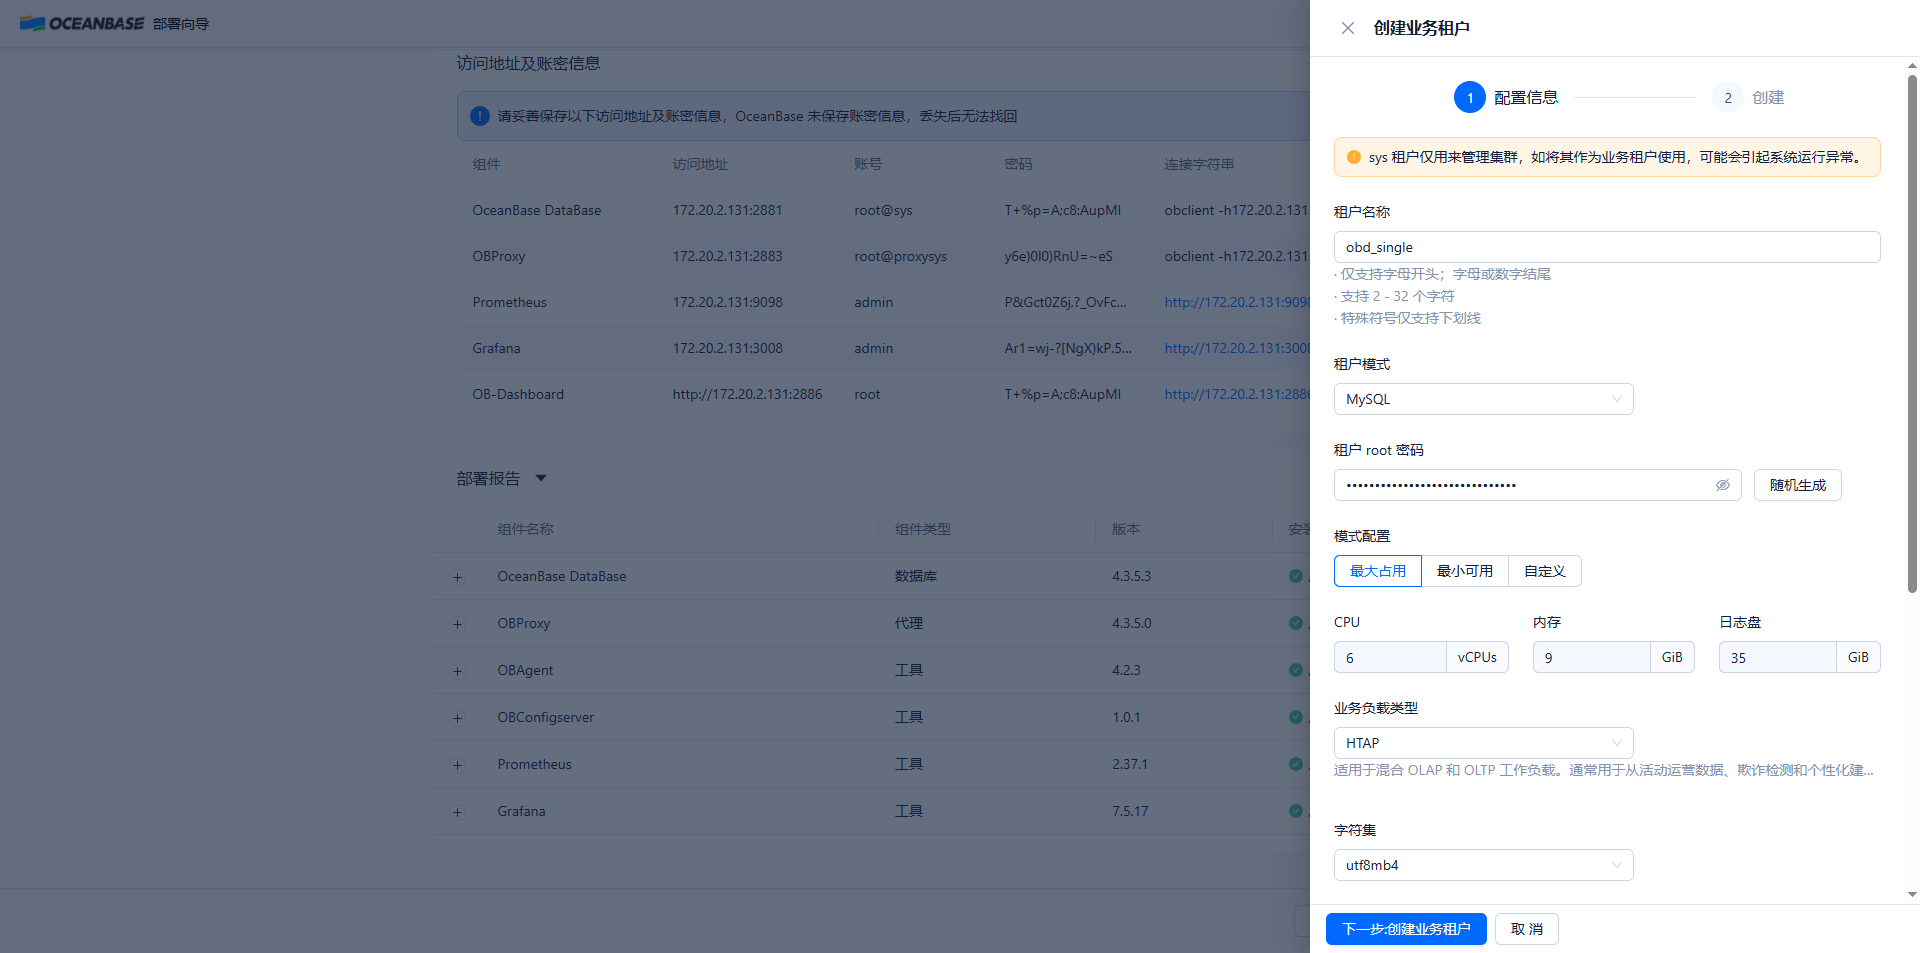Click the 代理 component type cell

pyautogui.click(x=908, y=623)
